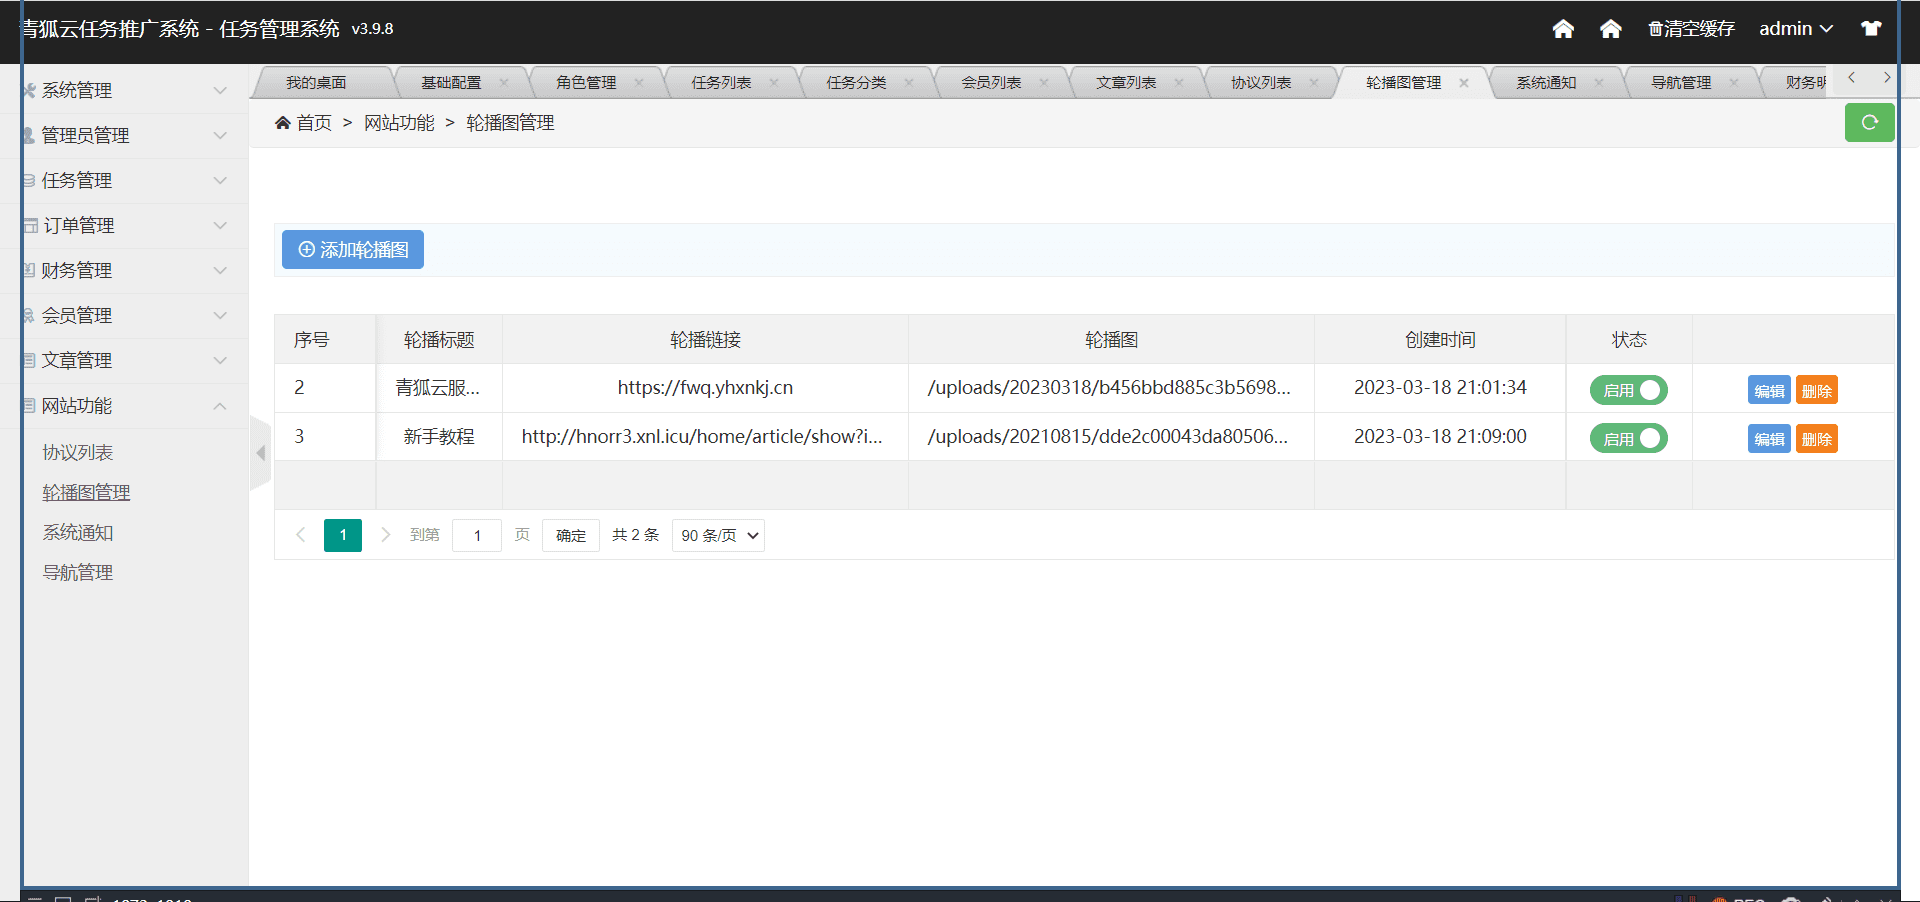Click the green refresh page button
Image resolution: width=1920 pixels, height=902 pixels.
[1868, 123]
